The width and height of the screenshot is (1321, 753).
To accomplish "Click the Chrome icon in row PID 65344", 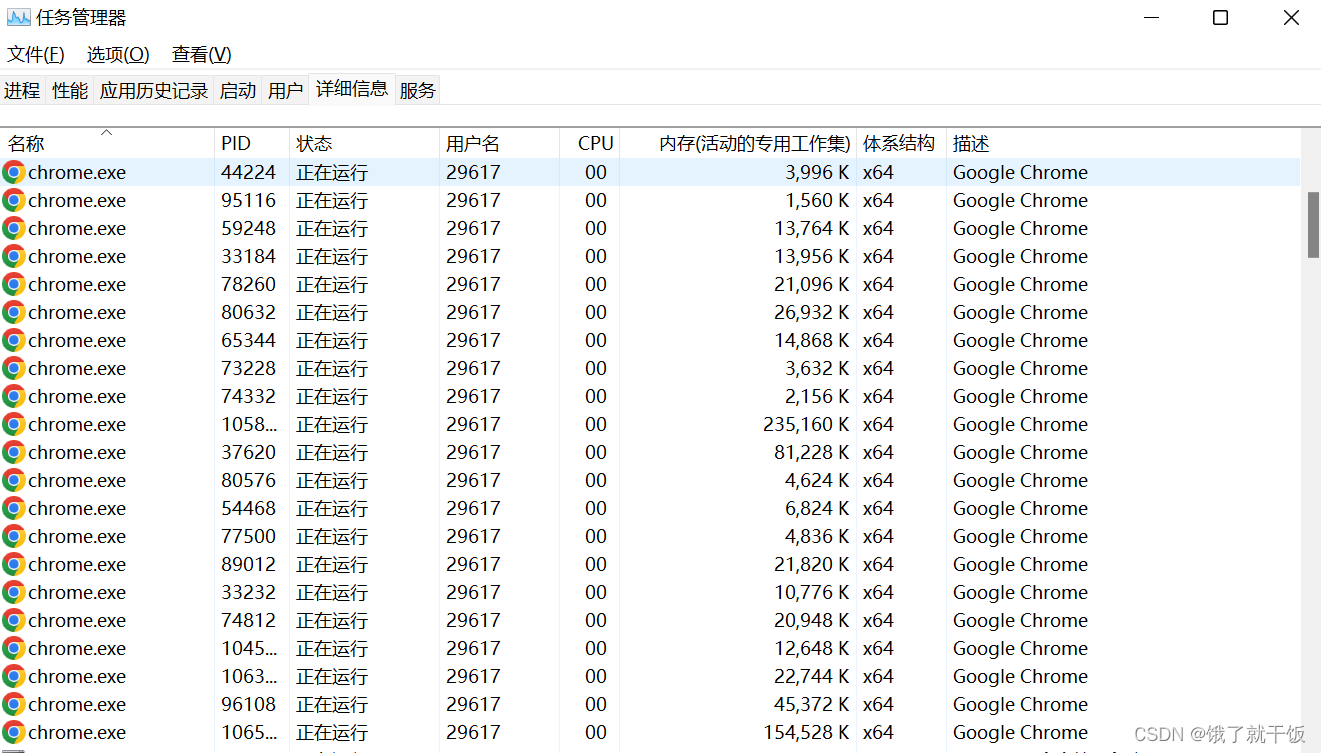I will point(14,340).
